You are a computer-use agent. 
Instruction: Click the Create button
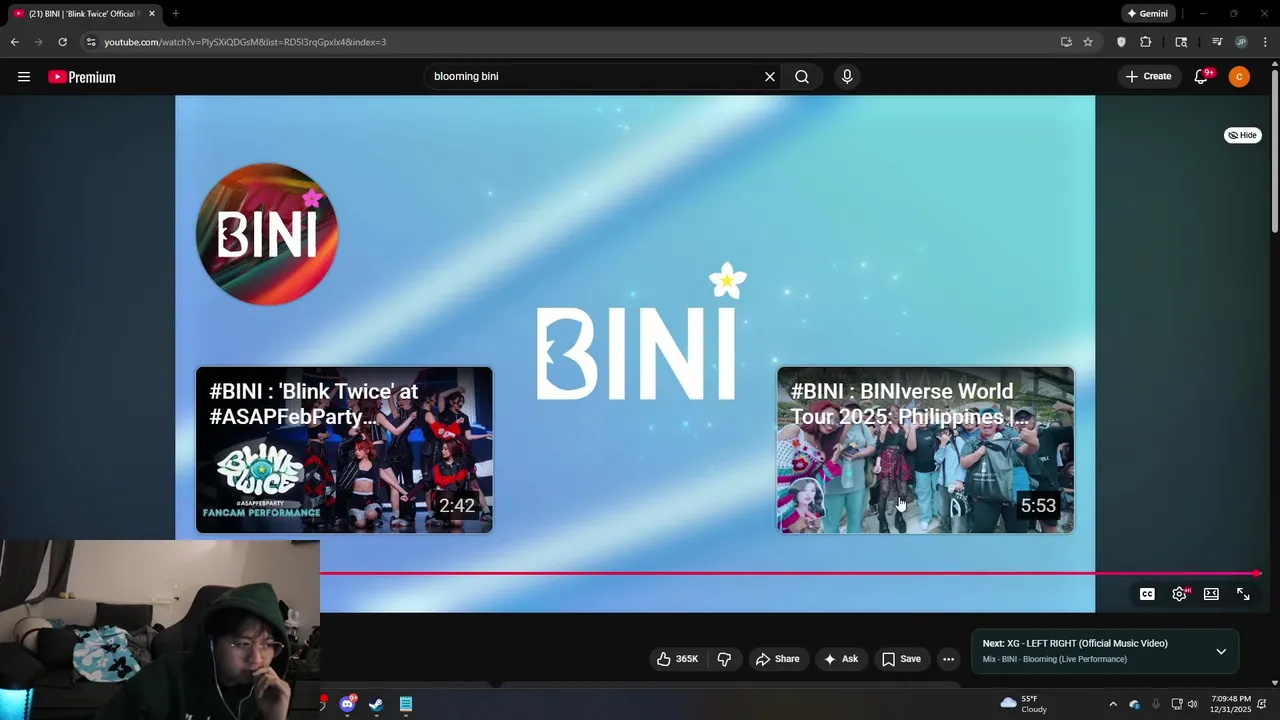point(1148,77)
